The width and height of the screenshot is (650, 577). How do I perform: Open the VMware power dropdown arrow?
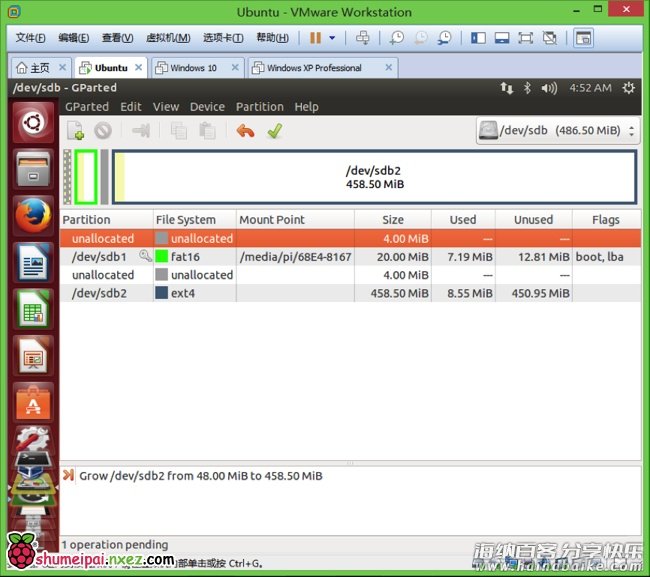332,38
